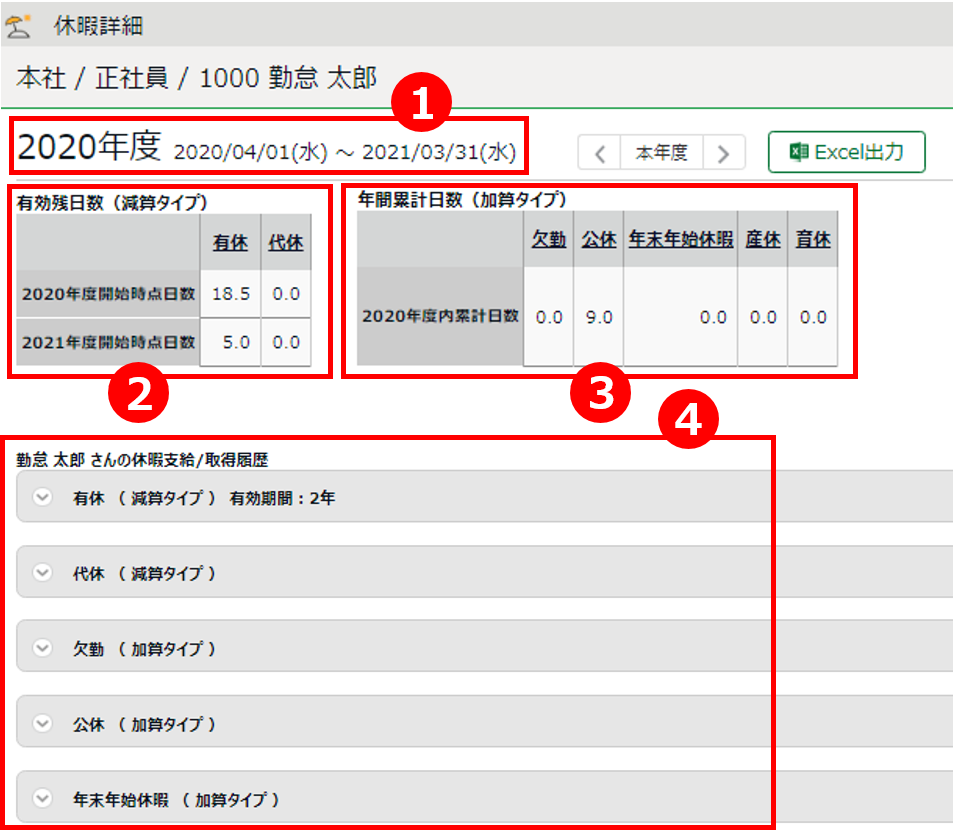The height and width of the screenshot is (840, 953).
Task: Click the 本年度 button
Action: coord(662,153)
